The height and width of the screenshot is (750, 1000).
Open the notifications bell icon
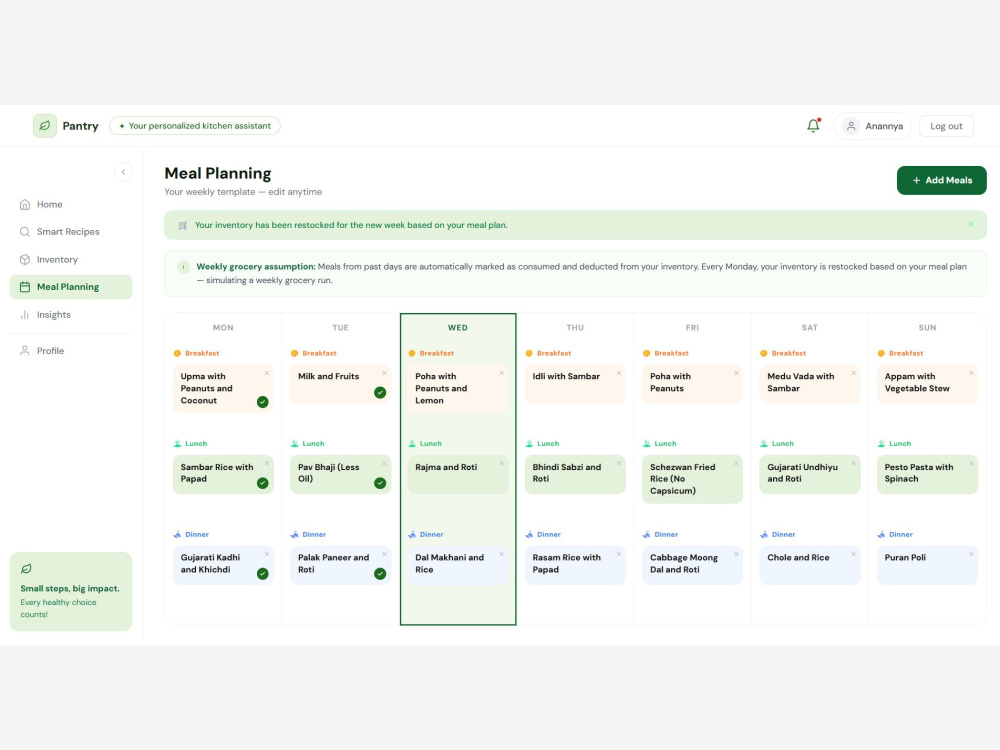point(813,126)
